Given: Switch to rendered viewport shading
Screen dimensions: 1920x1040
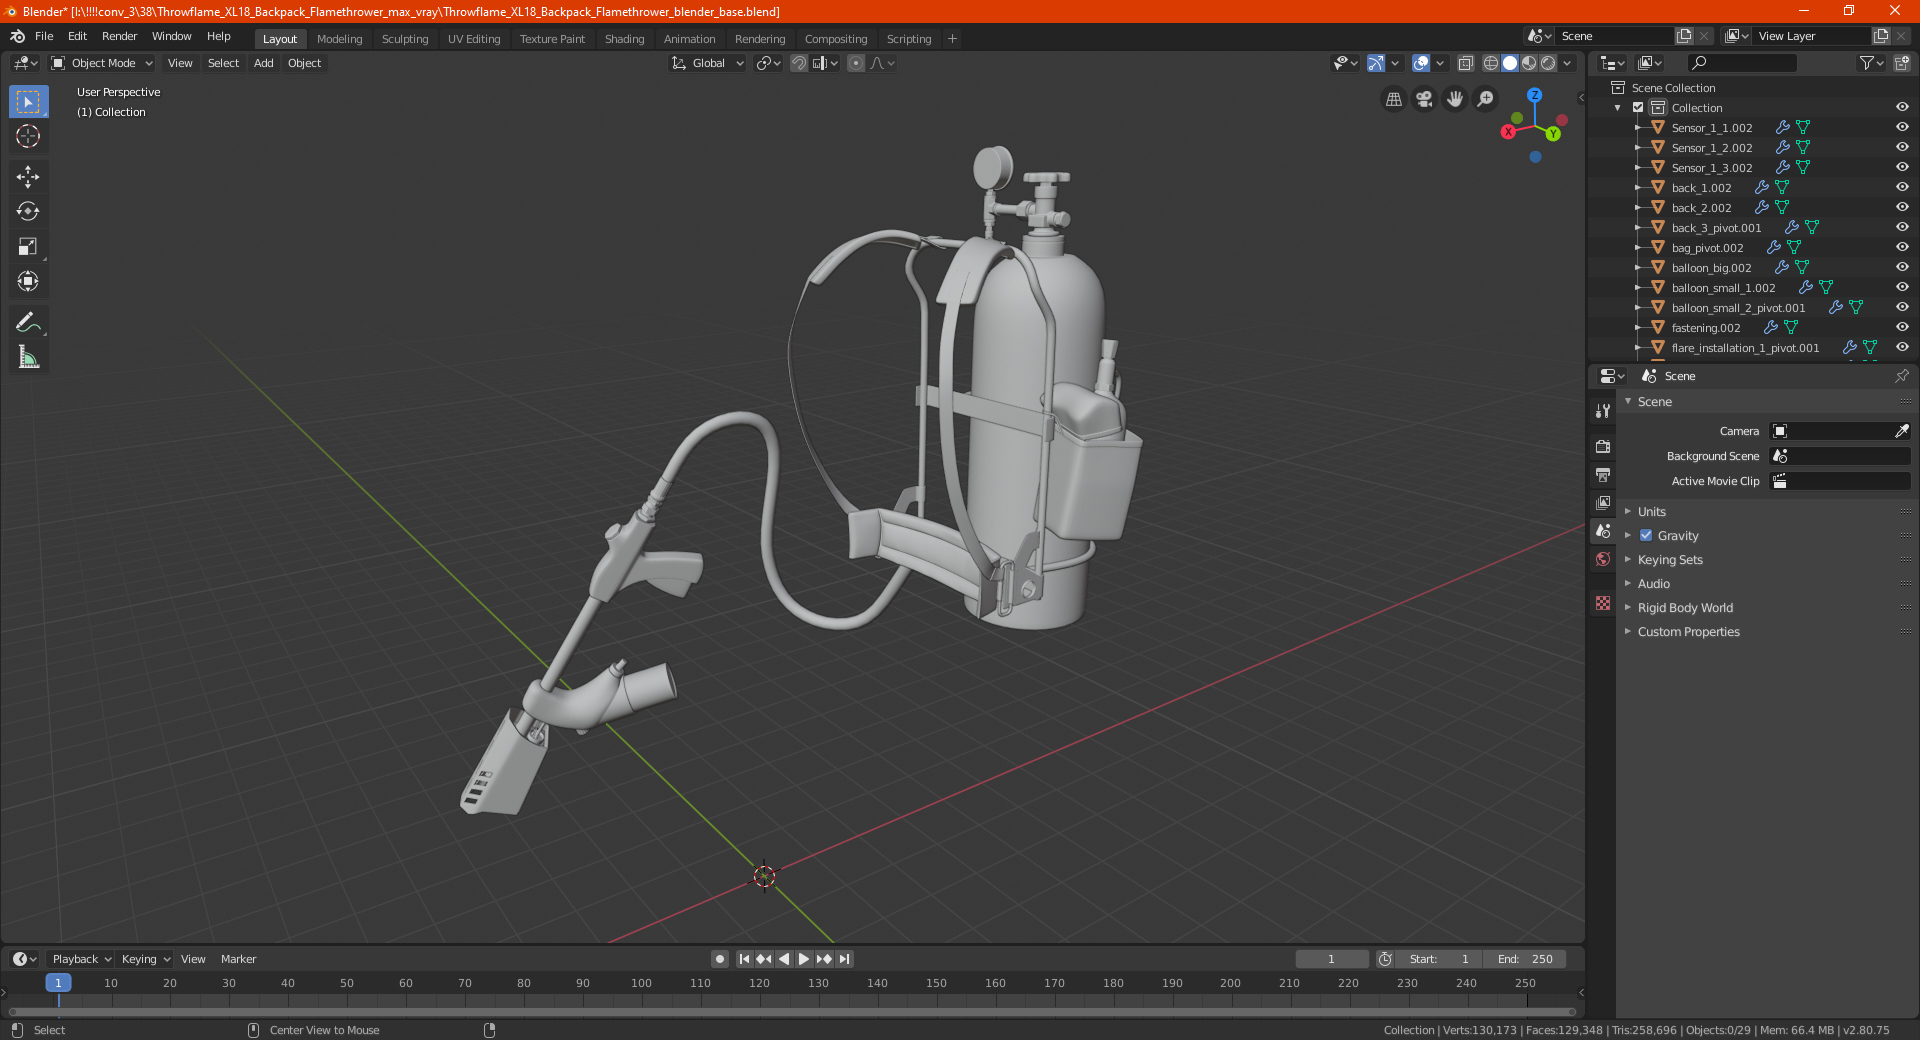Looking at the screenshot, I should (x=1548, y=63).
